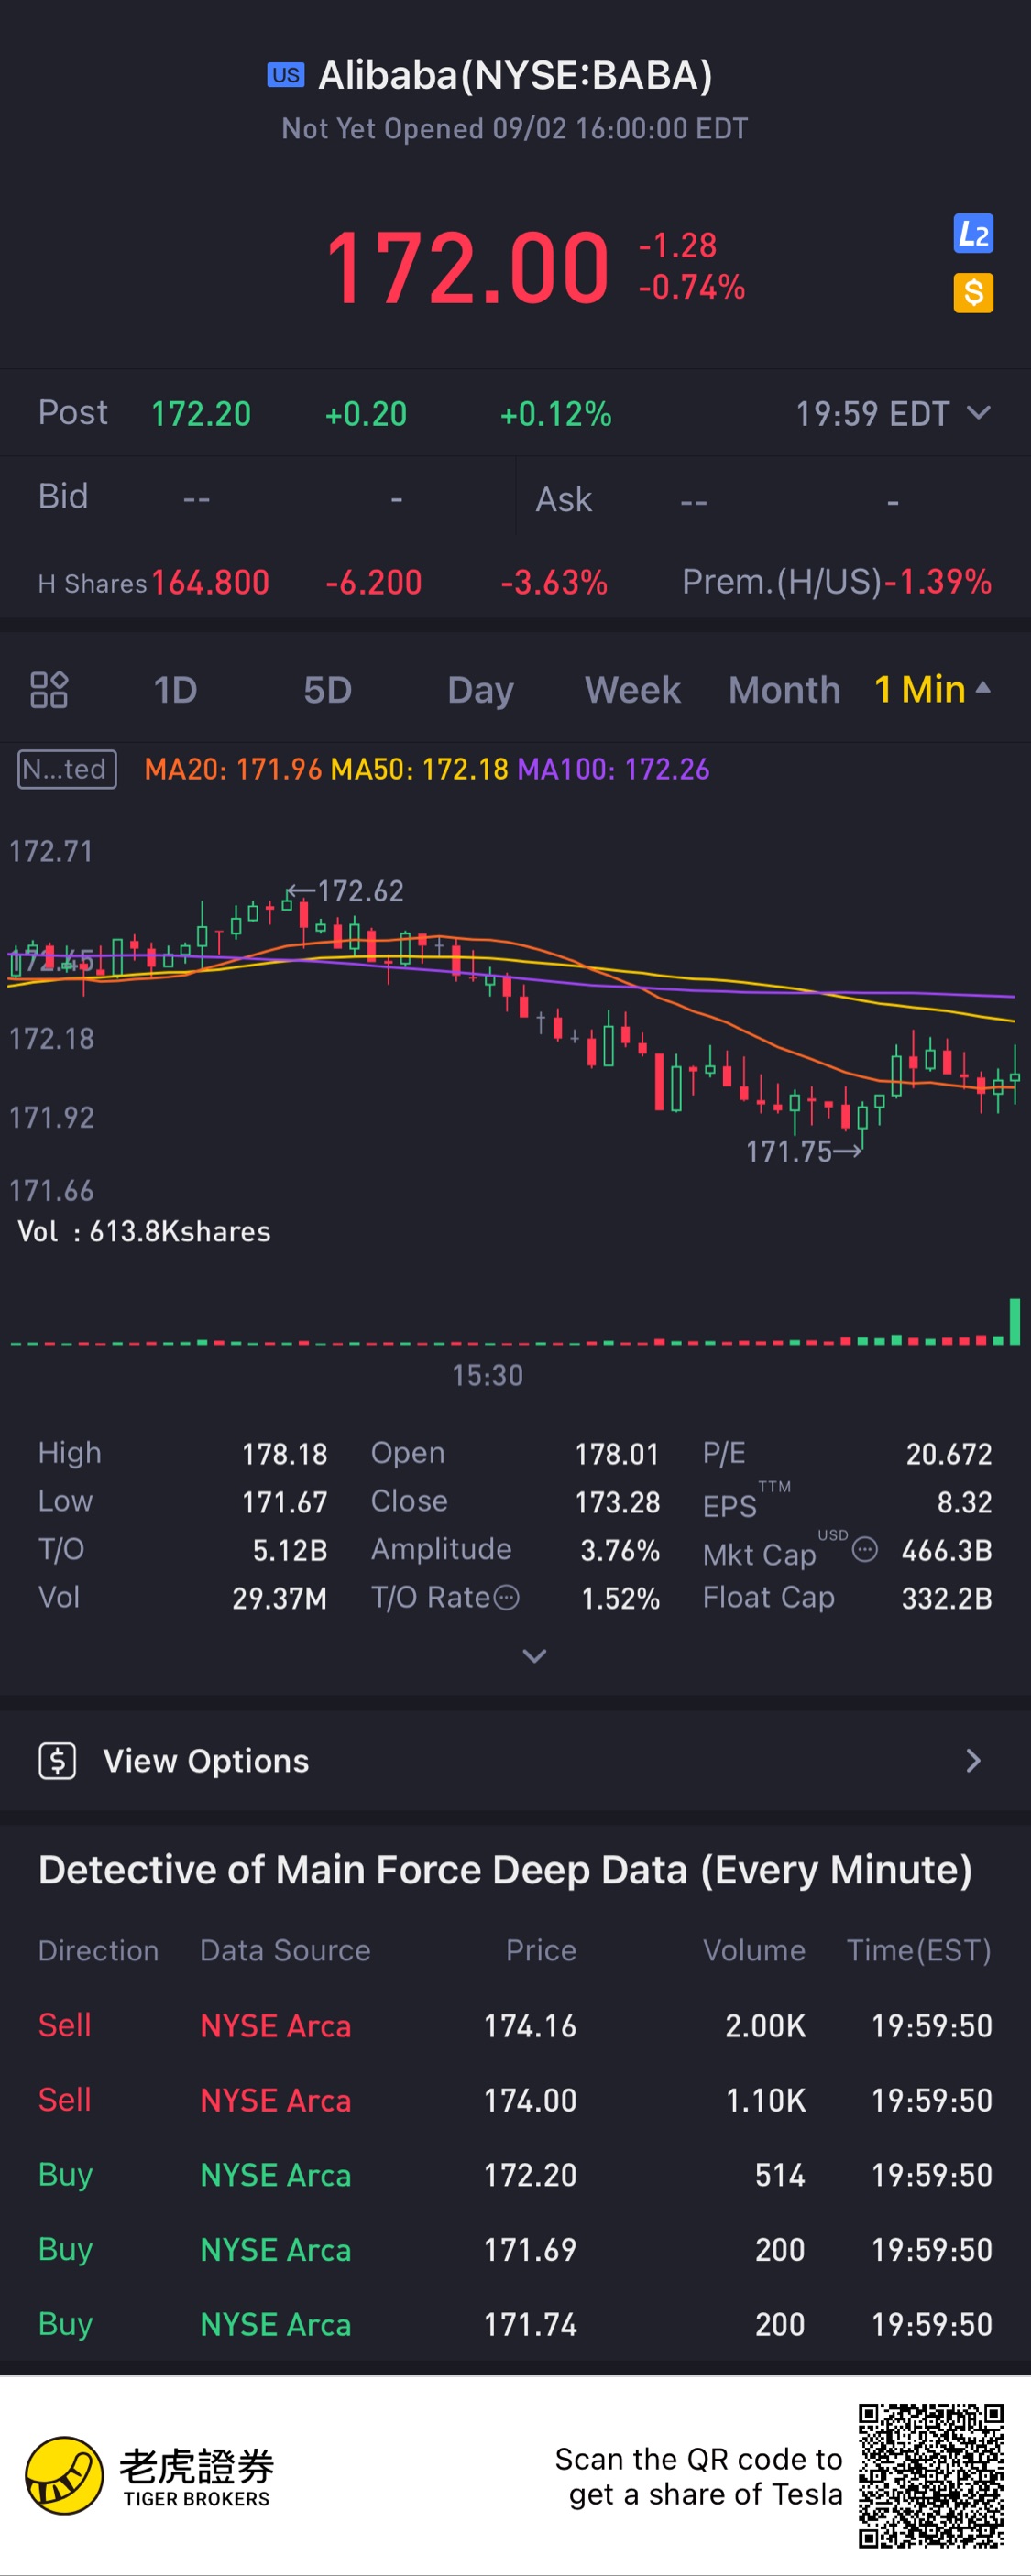Tap the blue L2 level-two quotes icon
1031x2576 pixels.
coord(973,233)
